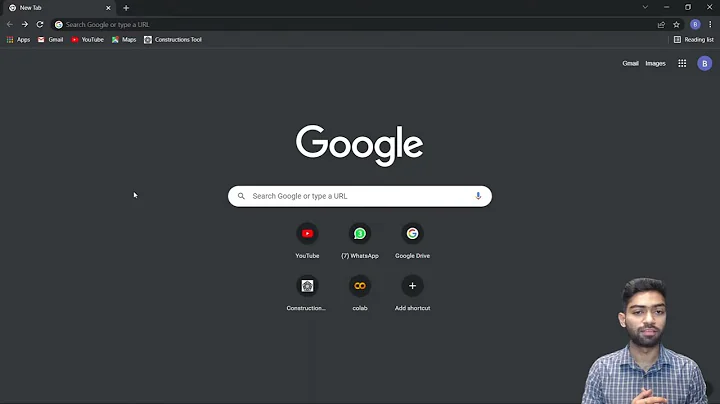The width and height of the screenshot is (720, 404).
Task: Minimize the Chrome window
Action: tap(666, 7)
